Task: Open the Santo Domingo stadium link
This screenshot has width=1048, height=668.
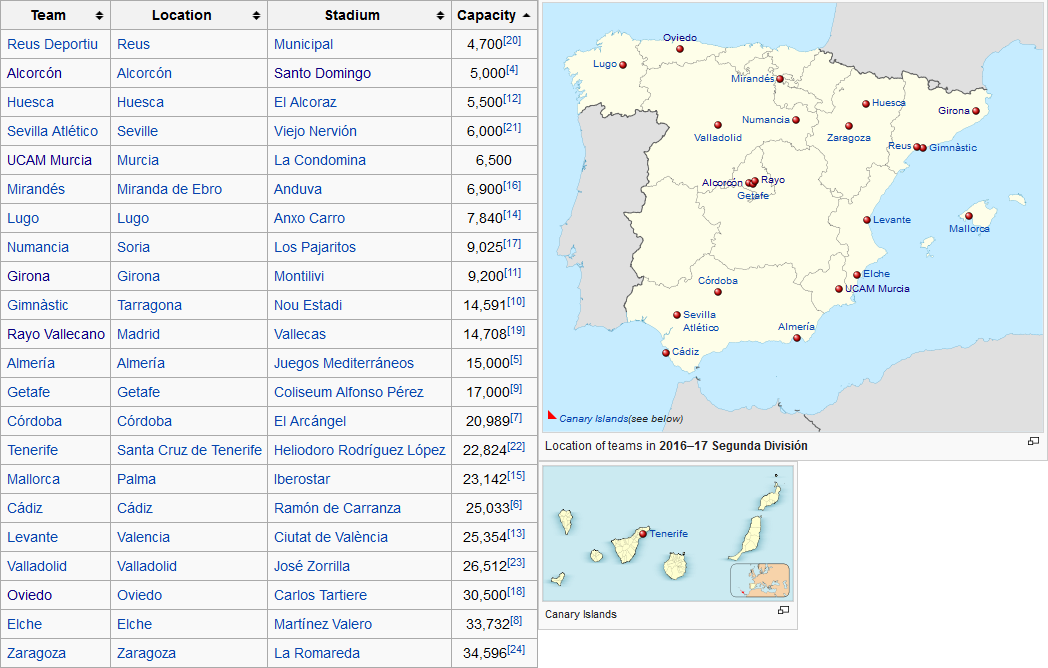Action: [x=322, y=74]
